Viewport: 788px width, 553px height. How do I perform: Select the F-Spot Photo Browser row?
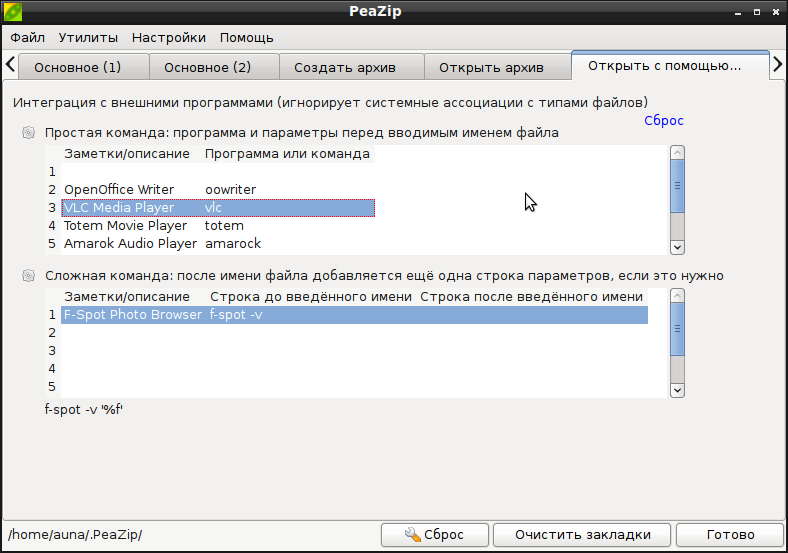(354, 315)
